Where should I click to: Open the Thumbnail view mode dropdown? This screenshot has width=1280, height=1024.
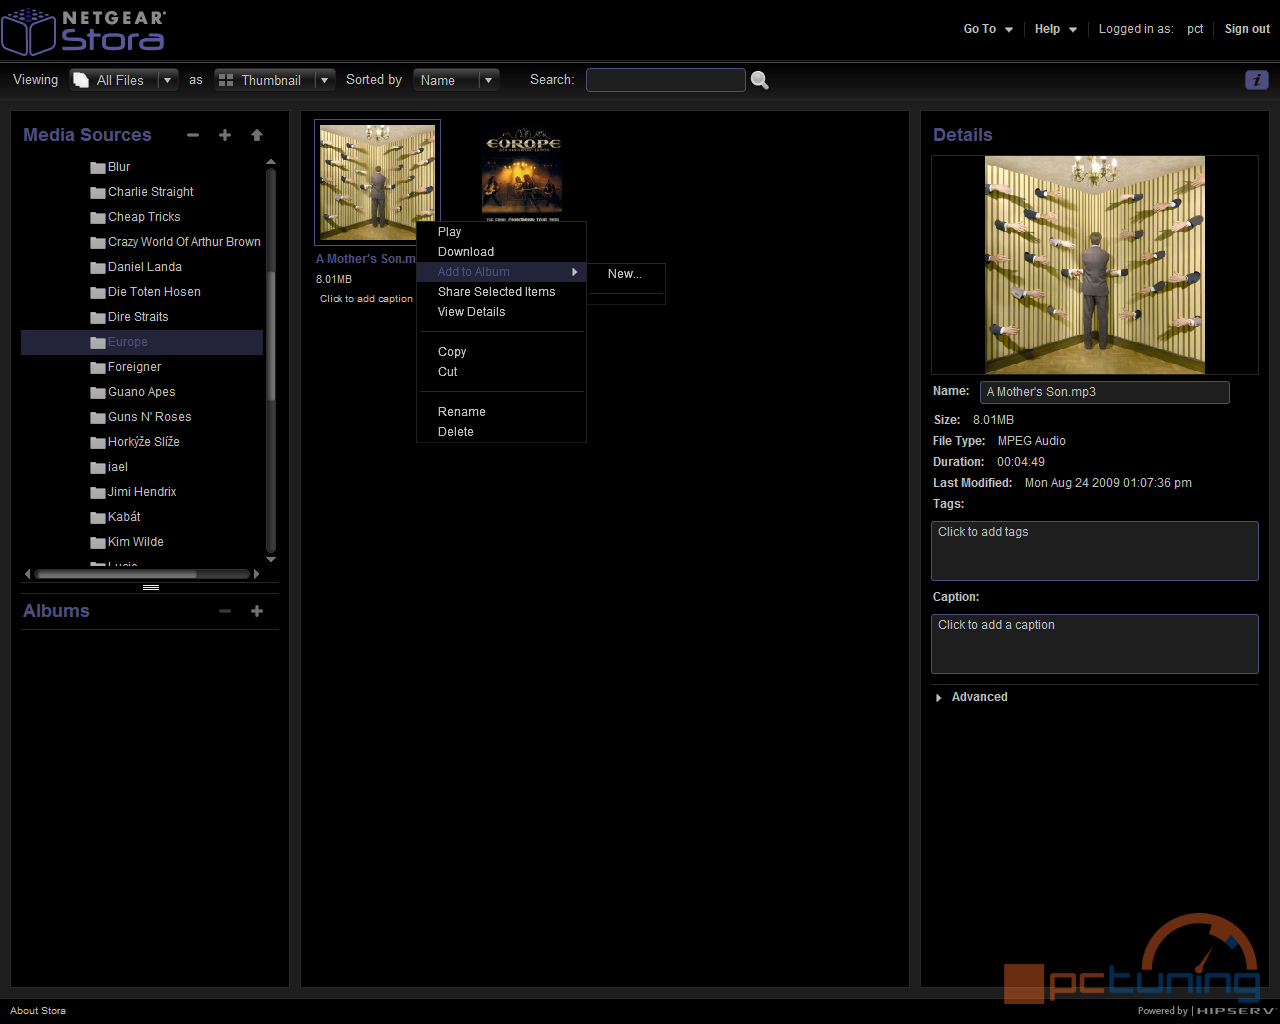point(324,80)
